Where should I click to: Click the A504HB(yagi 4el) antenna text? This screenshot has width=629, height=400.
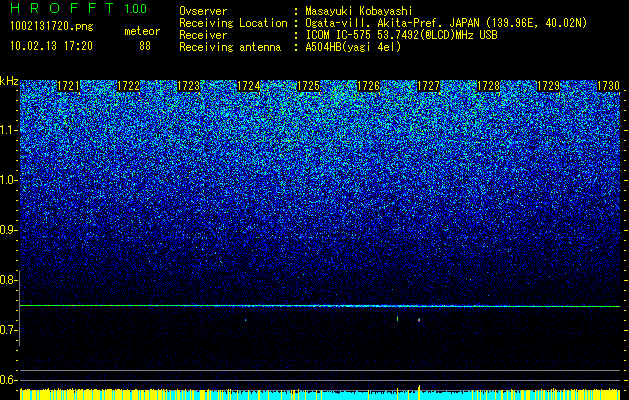[353, 47]
